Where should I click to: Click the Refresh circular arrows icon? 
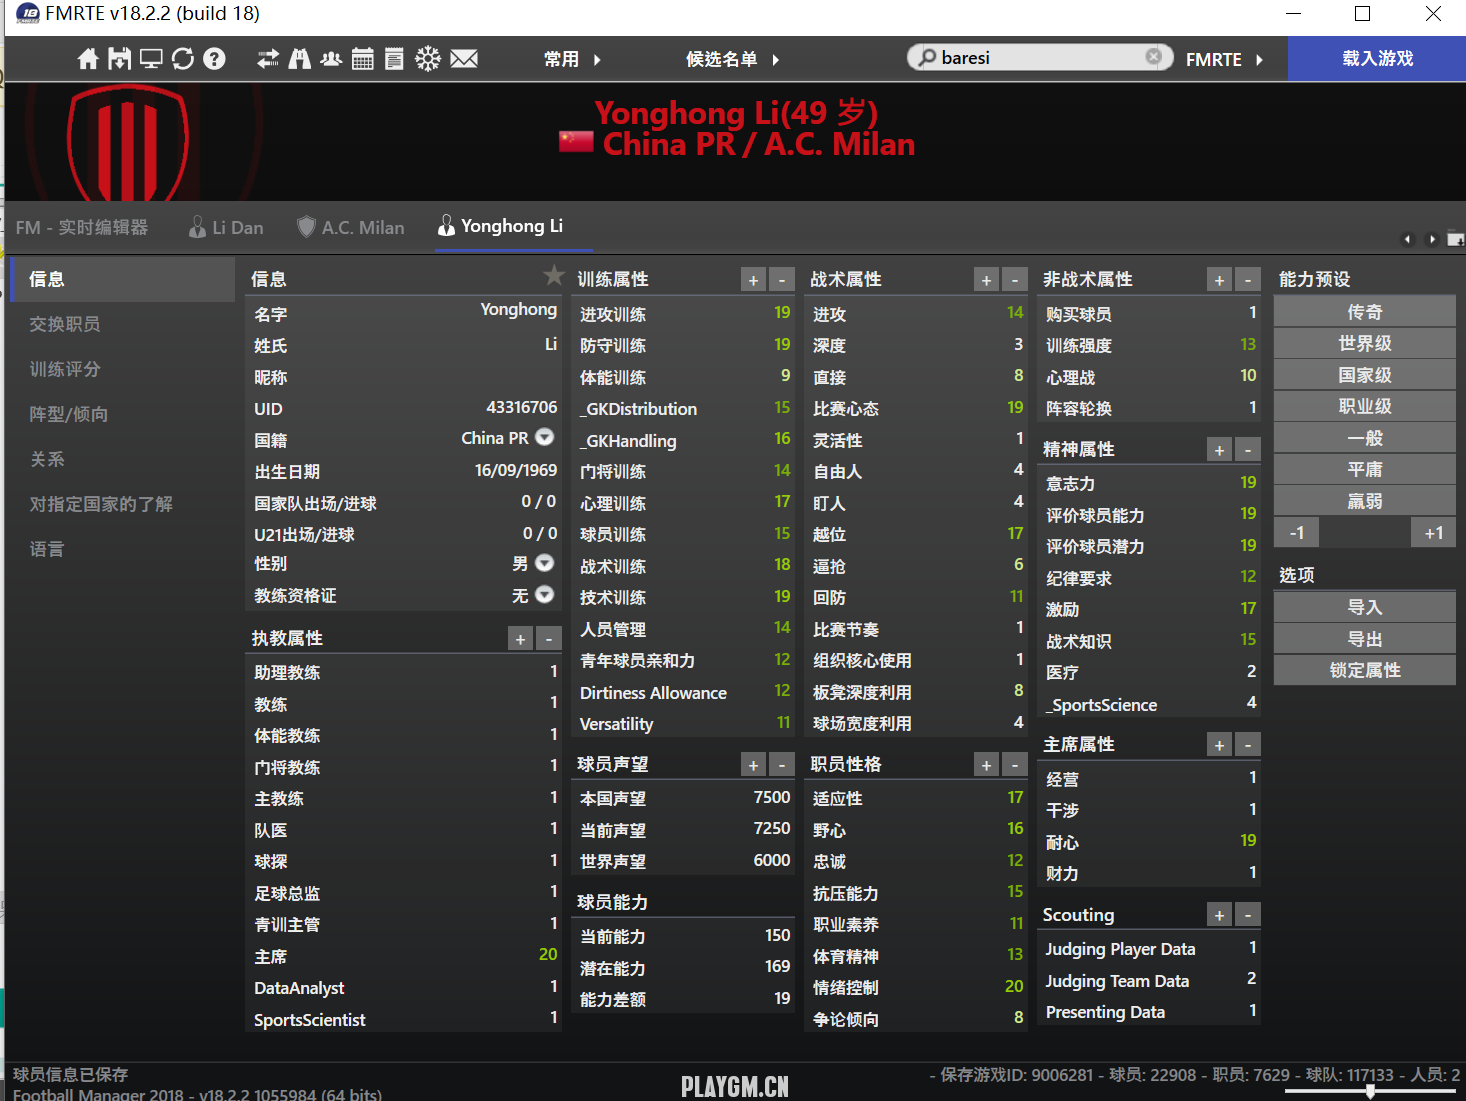coord(183,59)
